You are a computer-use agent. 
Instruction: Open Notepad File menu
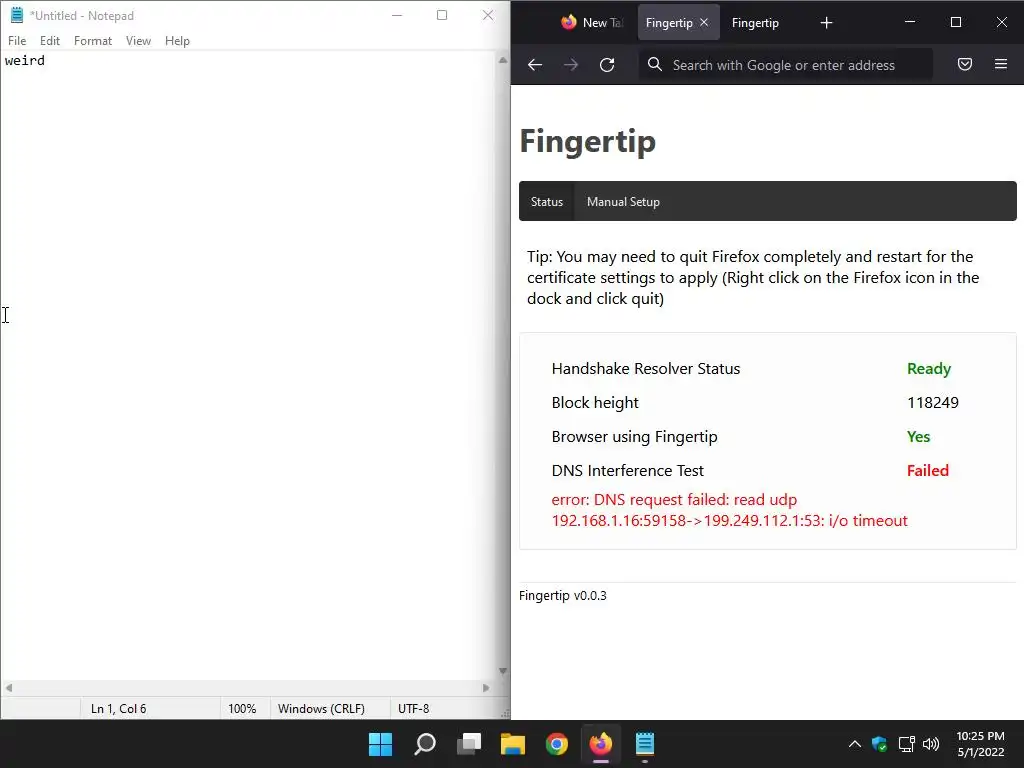pos(17,40)
